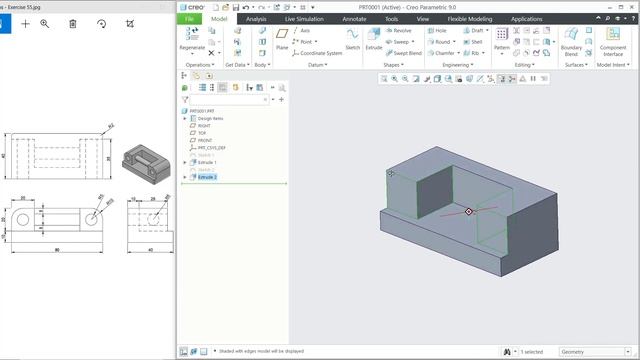This screenshot has width=640, height=360.
Task: Click the Draft feature button
Action: click(x=473, y=31)
